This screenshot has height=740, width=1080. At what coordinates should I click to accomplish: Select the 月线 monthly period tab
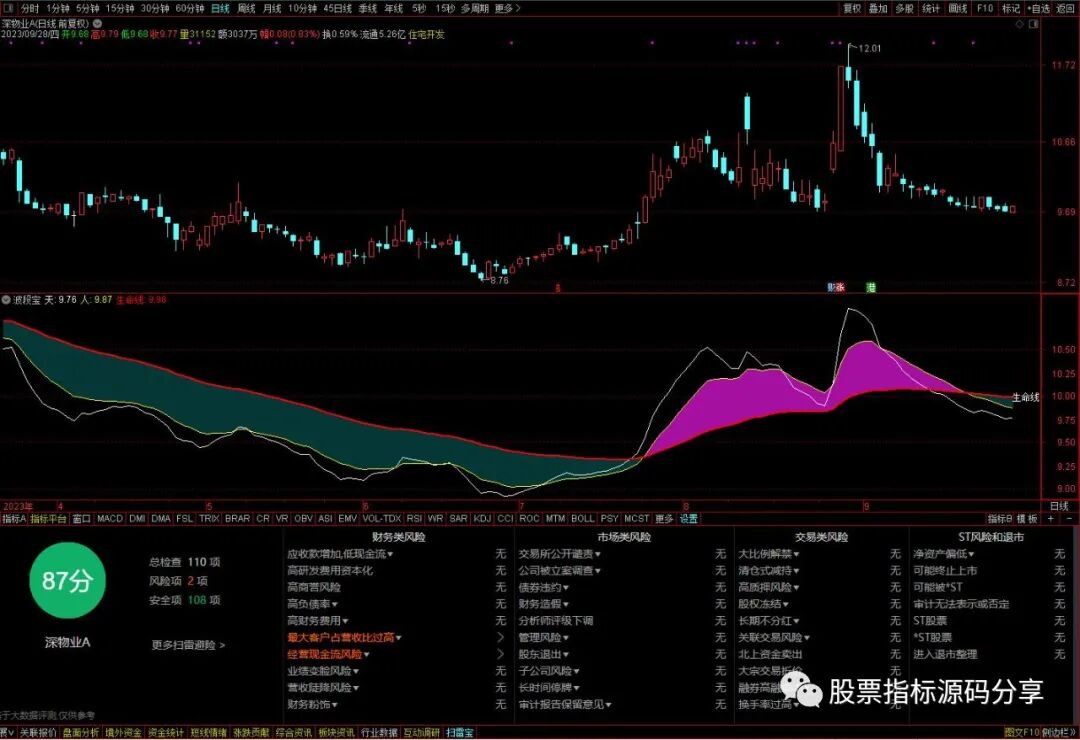(x=272, y=8)
